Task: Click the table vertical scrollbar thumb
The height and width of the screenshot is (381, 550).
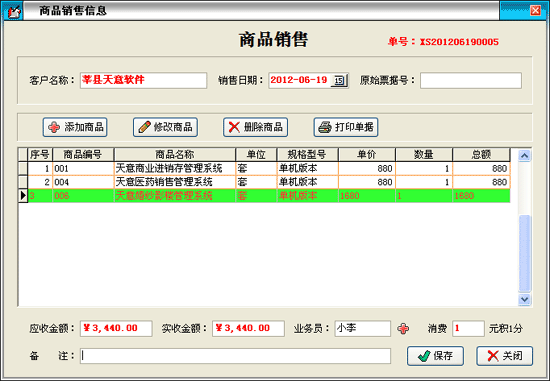Action: click(524, 253)
